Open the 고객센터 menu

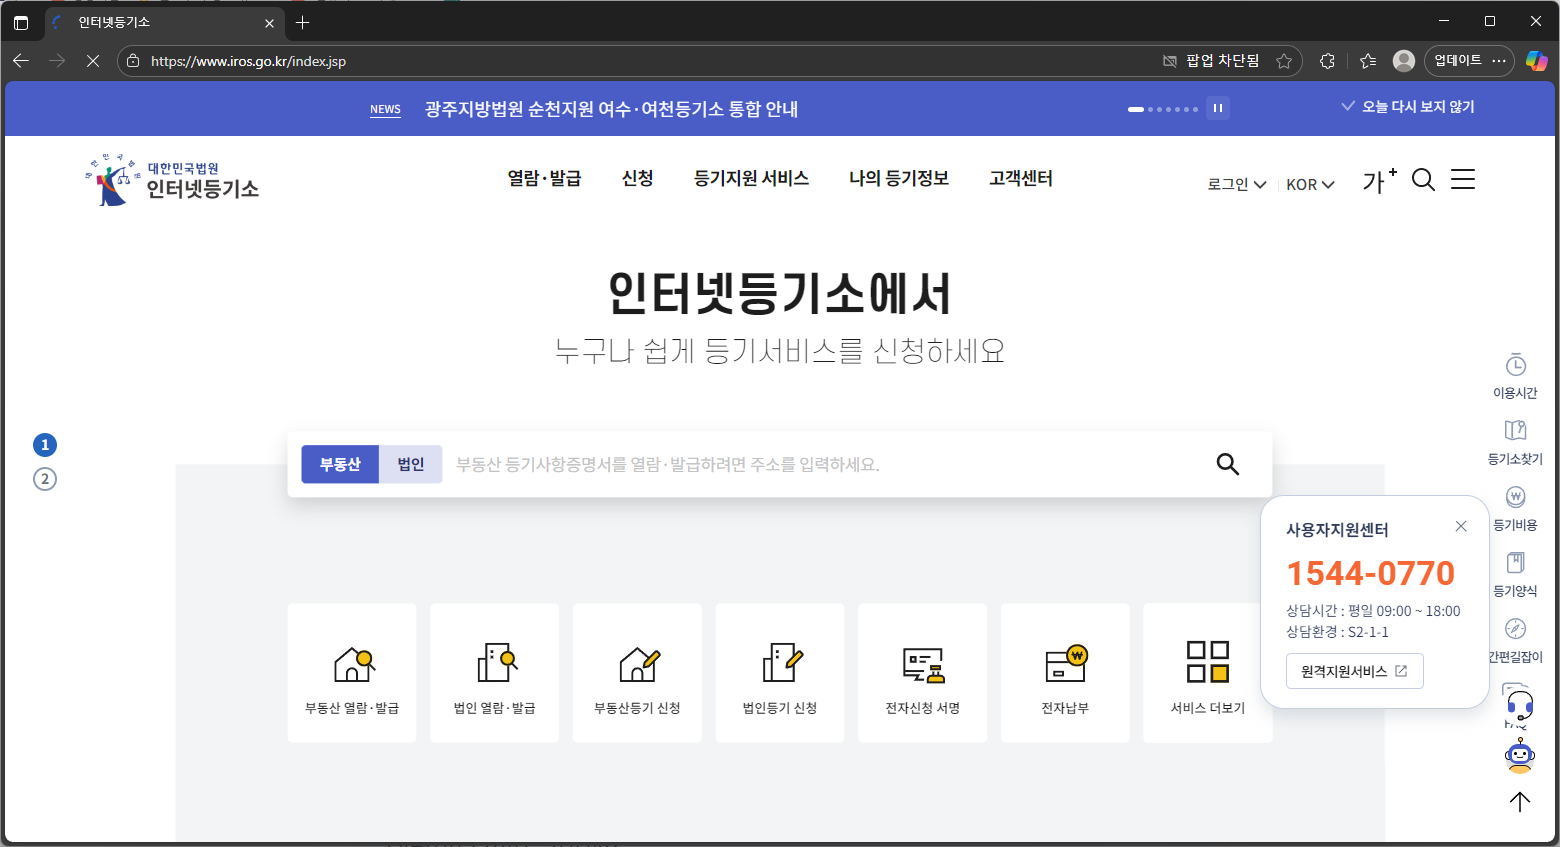1020,178
